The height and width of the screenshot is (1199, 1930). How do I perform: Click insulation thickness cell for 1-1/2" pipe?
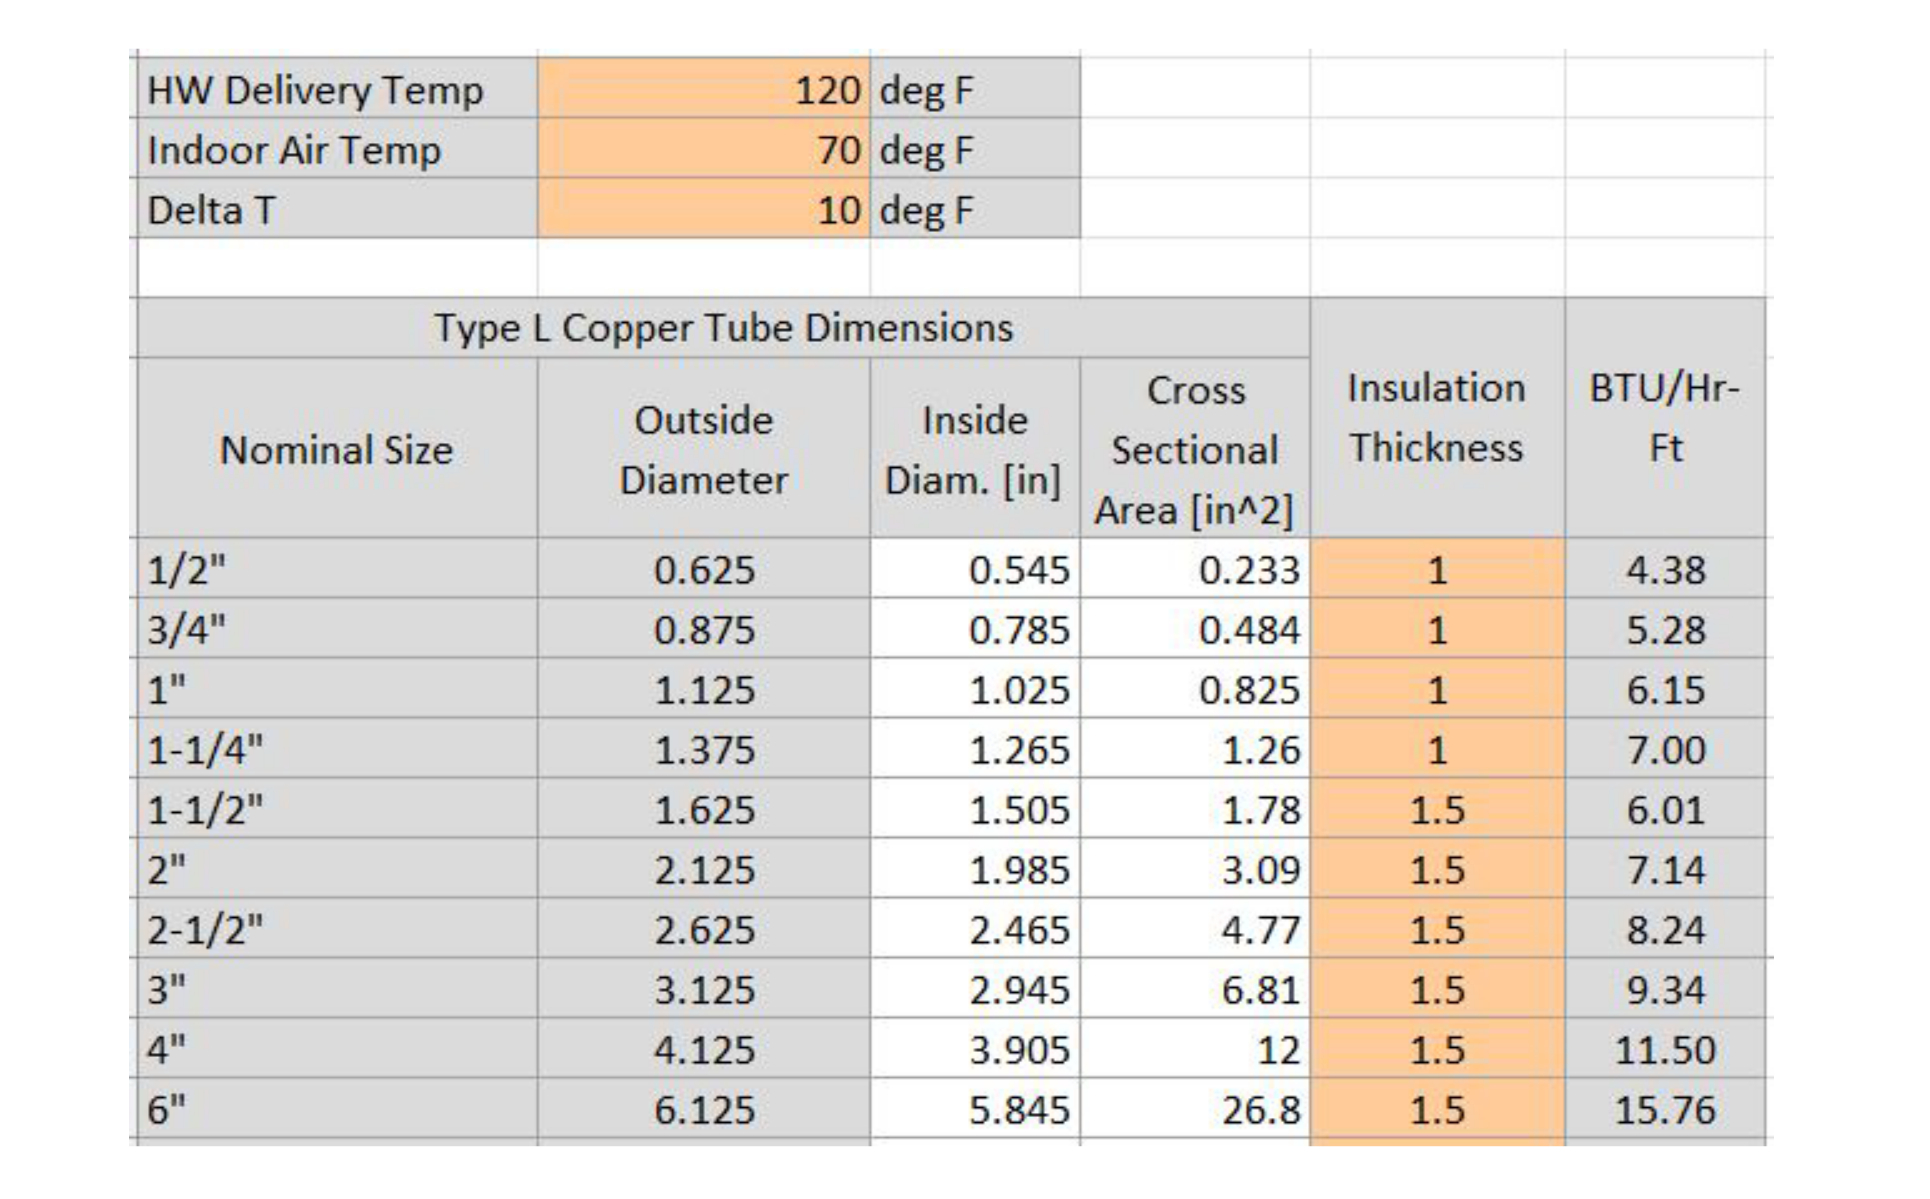[1436, 810]
